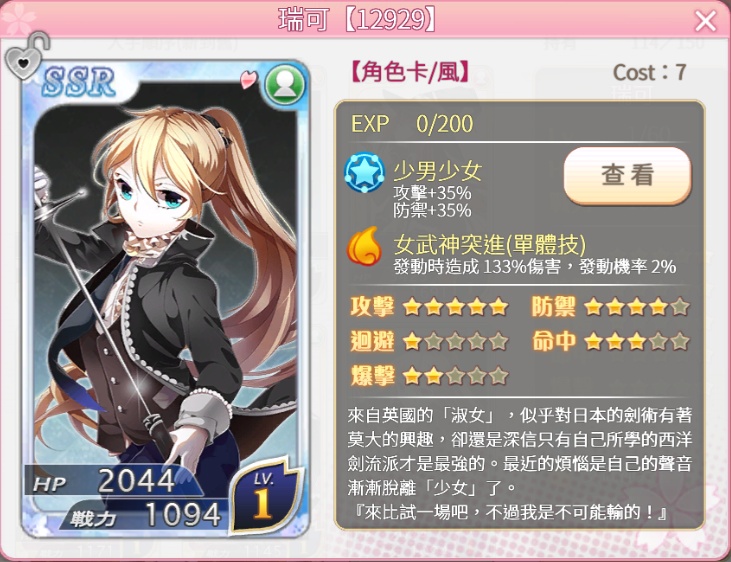Image resolution: width=731 pixels, height=562 pixels.
Task: Click the HP 2044 stat bar
Action: [110, 481]
